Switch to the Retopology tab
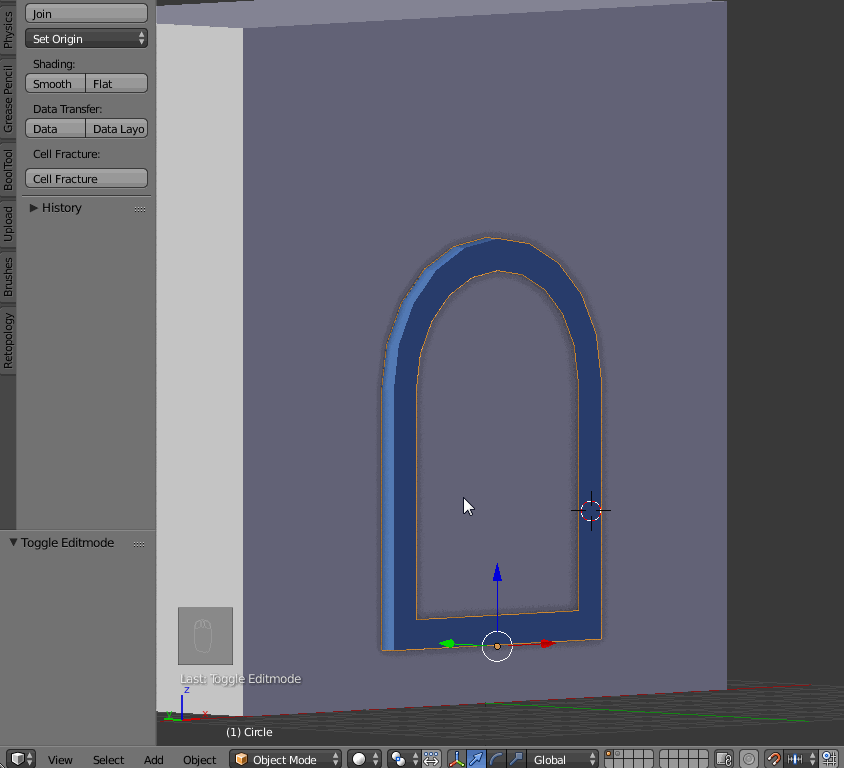 (x=8, y=341)
